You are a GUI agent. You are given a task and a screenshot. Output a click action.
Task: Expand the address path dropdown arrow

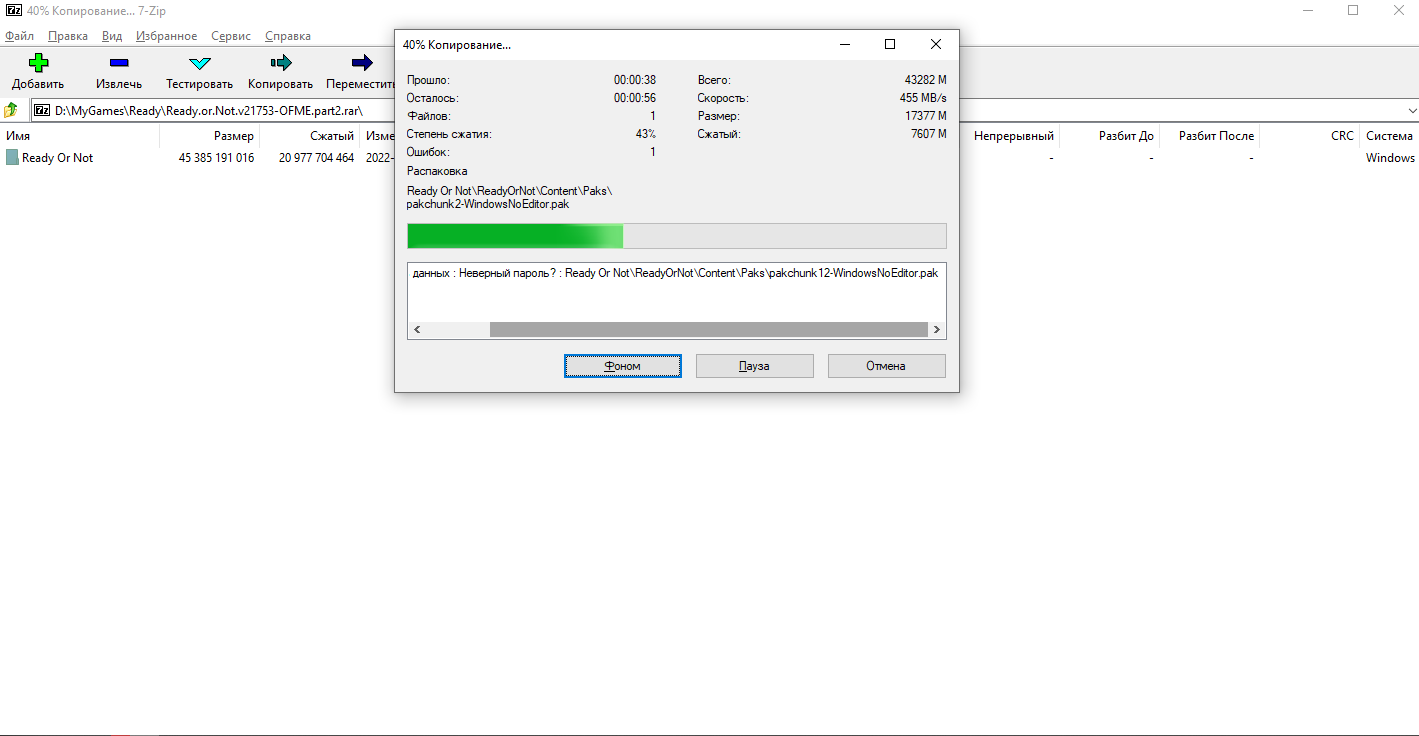pos(1412,110)
